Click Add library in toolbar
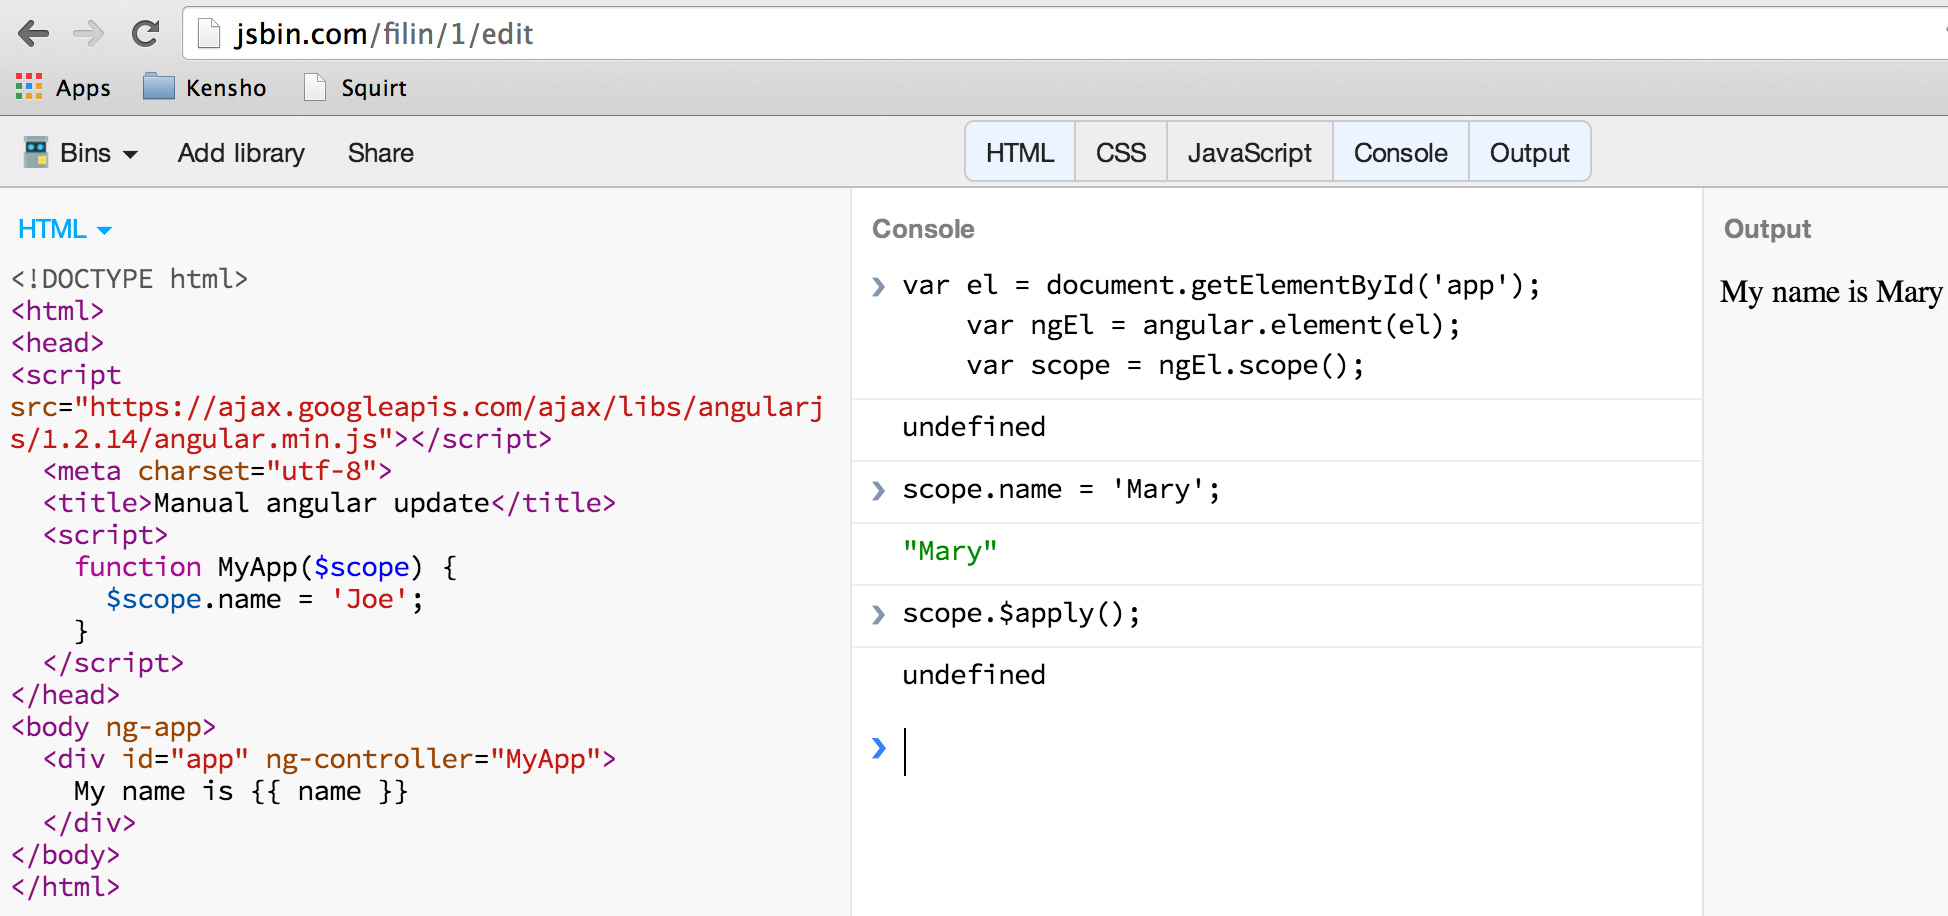The height and width of the screenshot is (916, 1948). [241, 153]
